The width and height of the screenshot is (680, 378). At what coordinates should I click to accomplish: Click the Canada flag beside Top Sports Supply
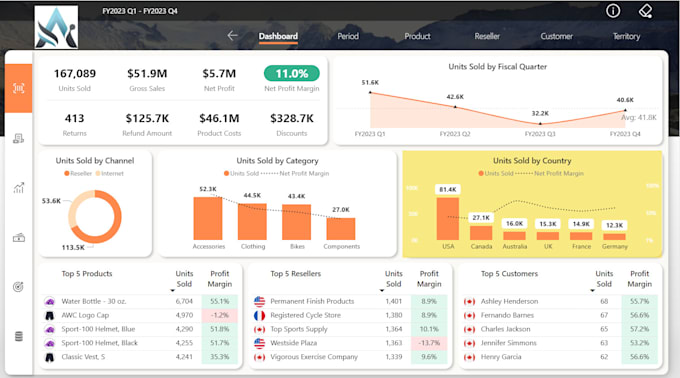click(259, 329)
